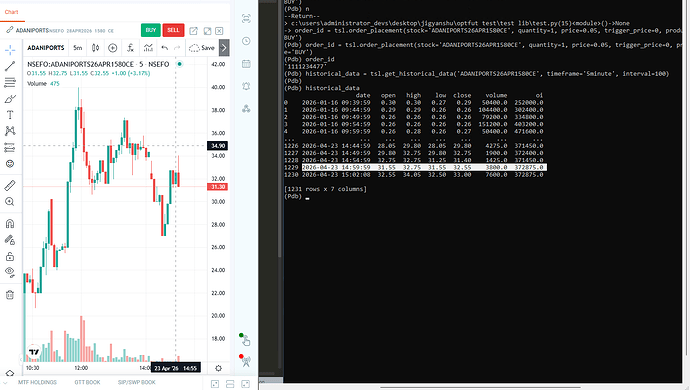Open the calendar icon in right sidebar
Image resolution: width=690 pixels, height=390 pixels.
(246, 63)
